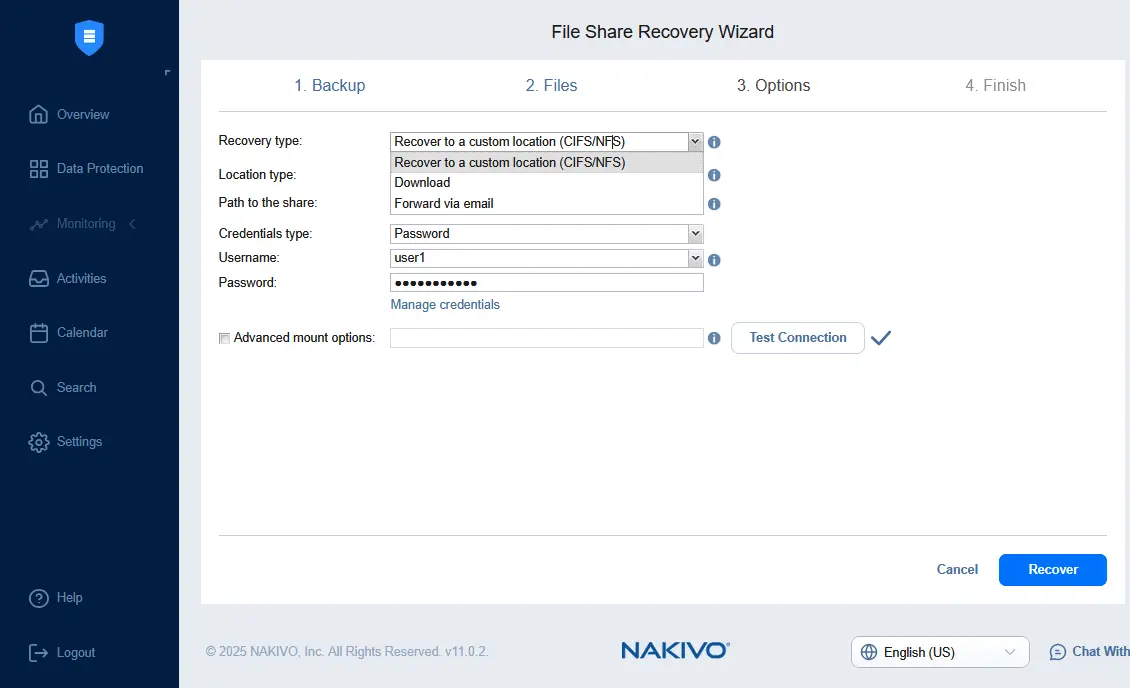Click the Test Connection button
Screen dimensions: 1130x688
pyautogui.click(x=798, y=338)
